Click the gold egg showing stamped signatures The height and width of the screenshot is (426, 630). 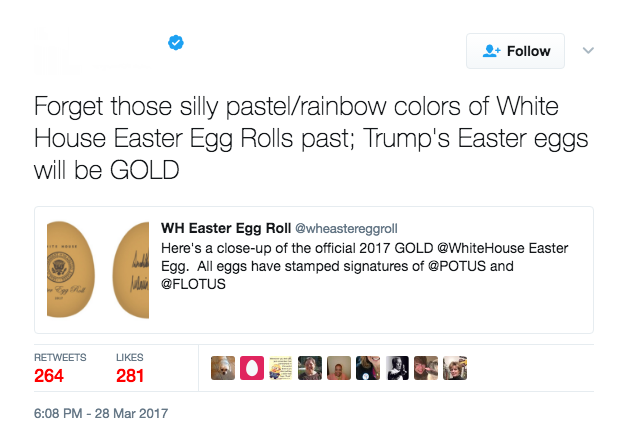(132, 270)
